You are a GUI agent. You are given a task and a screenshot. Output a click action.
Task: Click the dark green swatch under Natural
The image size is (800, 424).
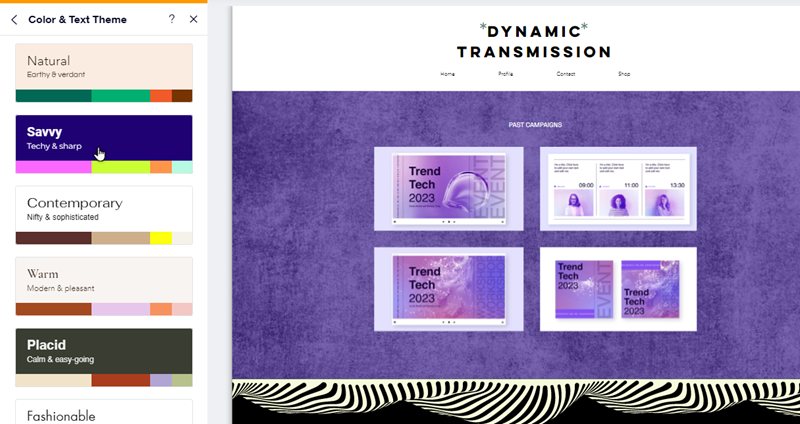53,96
